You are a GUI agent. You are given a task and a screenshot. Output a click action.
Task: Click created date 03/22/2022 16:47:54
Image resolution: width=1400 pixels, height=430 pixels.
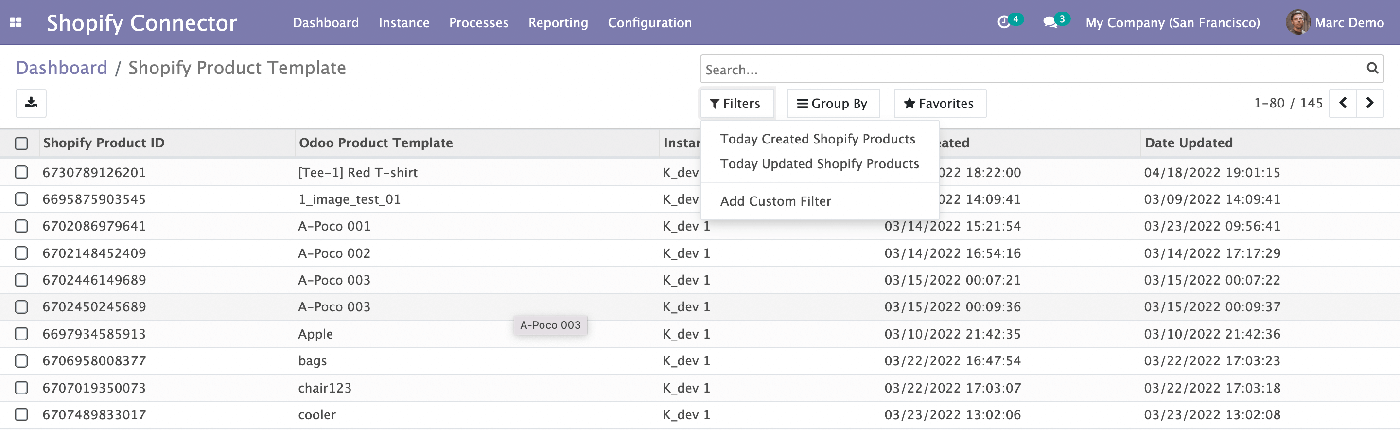(x=953, y=361)
